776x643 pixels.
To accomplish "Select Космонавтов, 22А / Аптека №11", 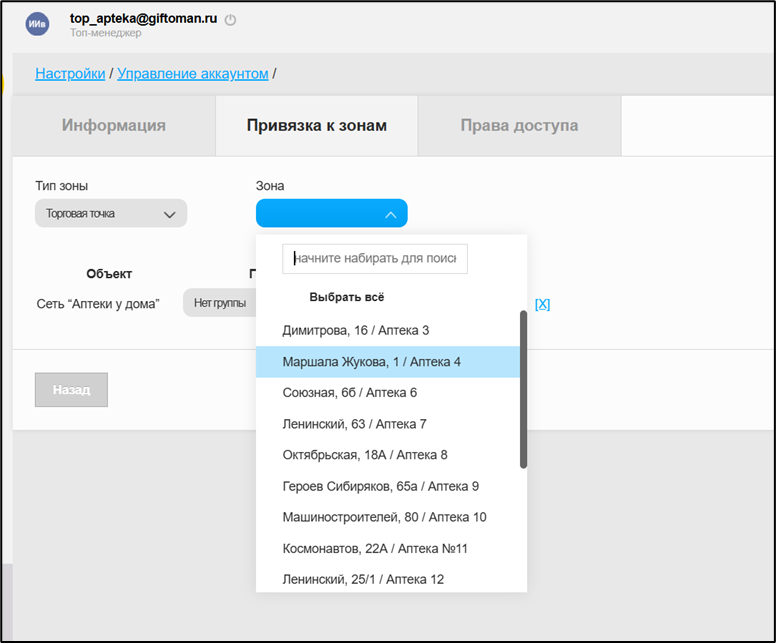I will (375, 548).
